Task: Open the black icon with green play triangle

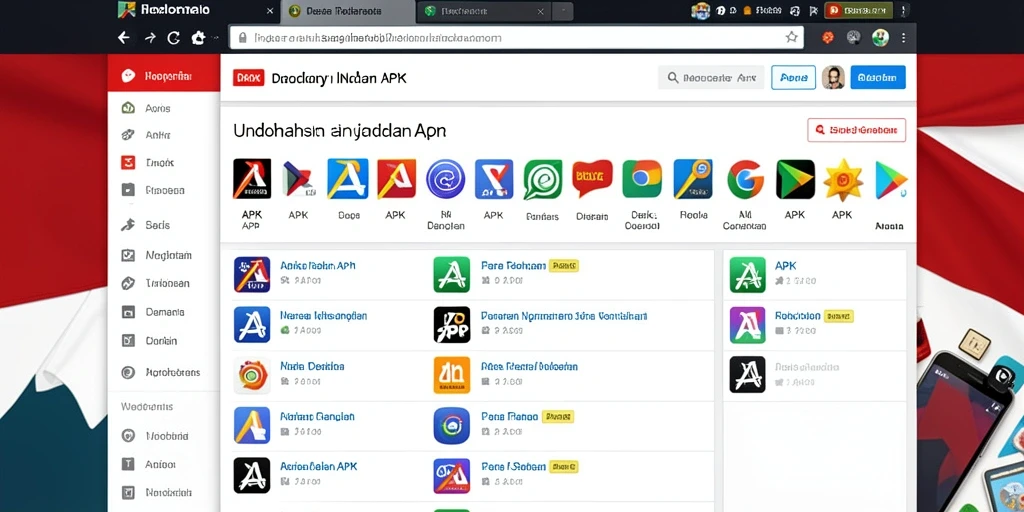Action: coord(795,179)
